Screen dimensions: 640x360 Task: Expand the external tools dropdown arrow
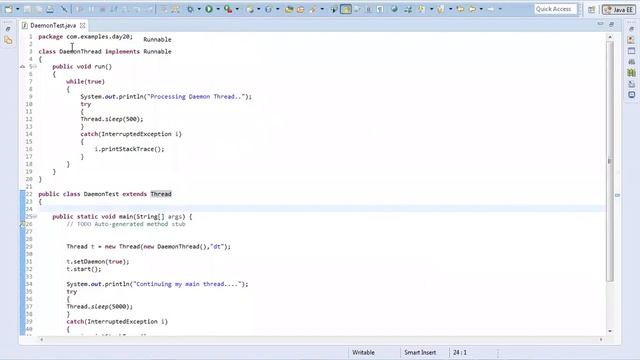pyautogui.click(x=237, y=9)
